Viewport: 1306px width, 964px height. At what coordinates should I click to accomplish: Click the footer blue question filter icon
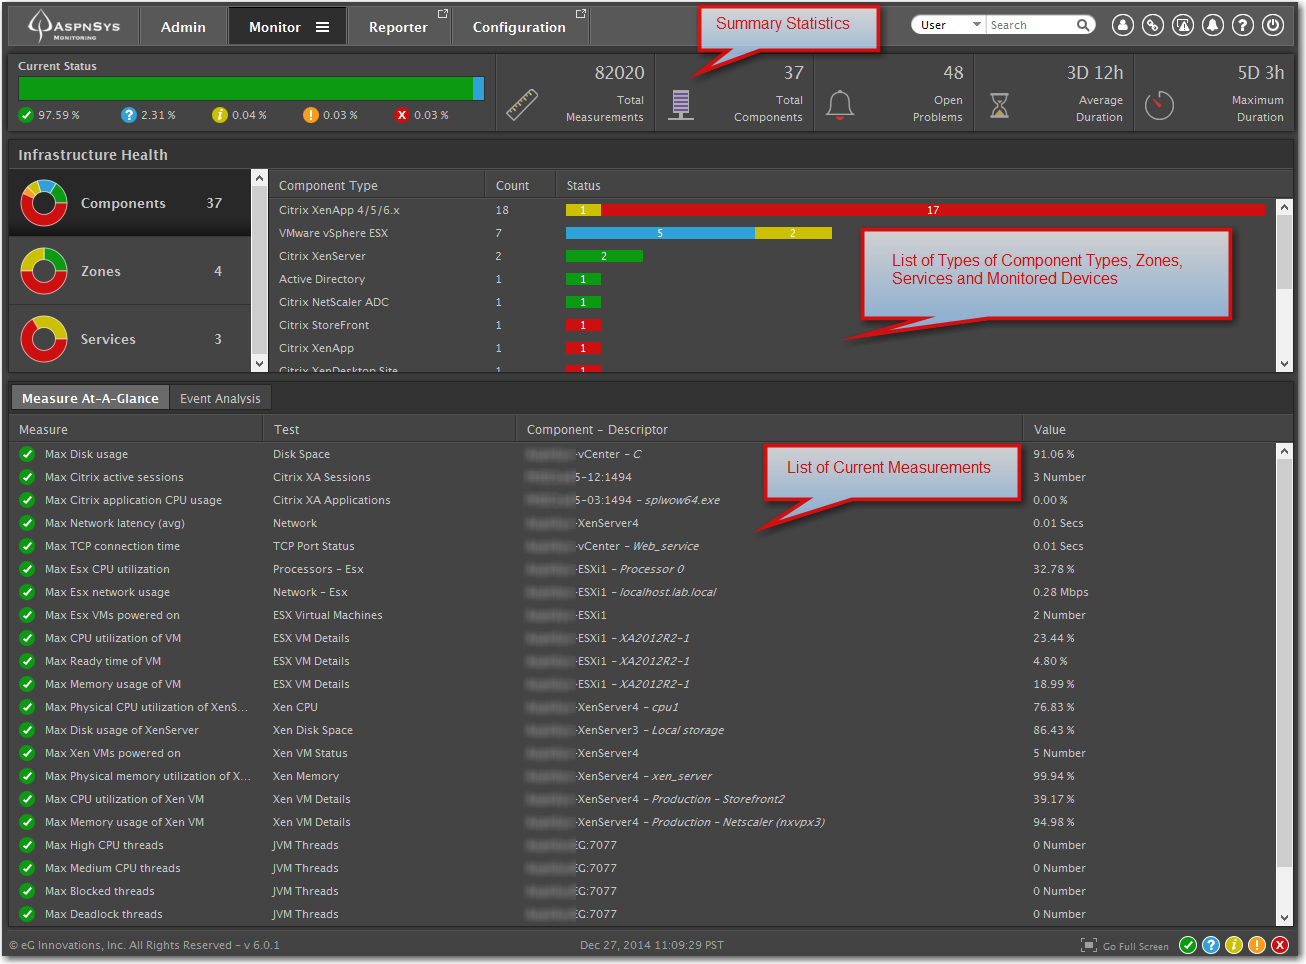coord(1211,945)
